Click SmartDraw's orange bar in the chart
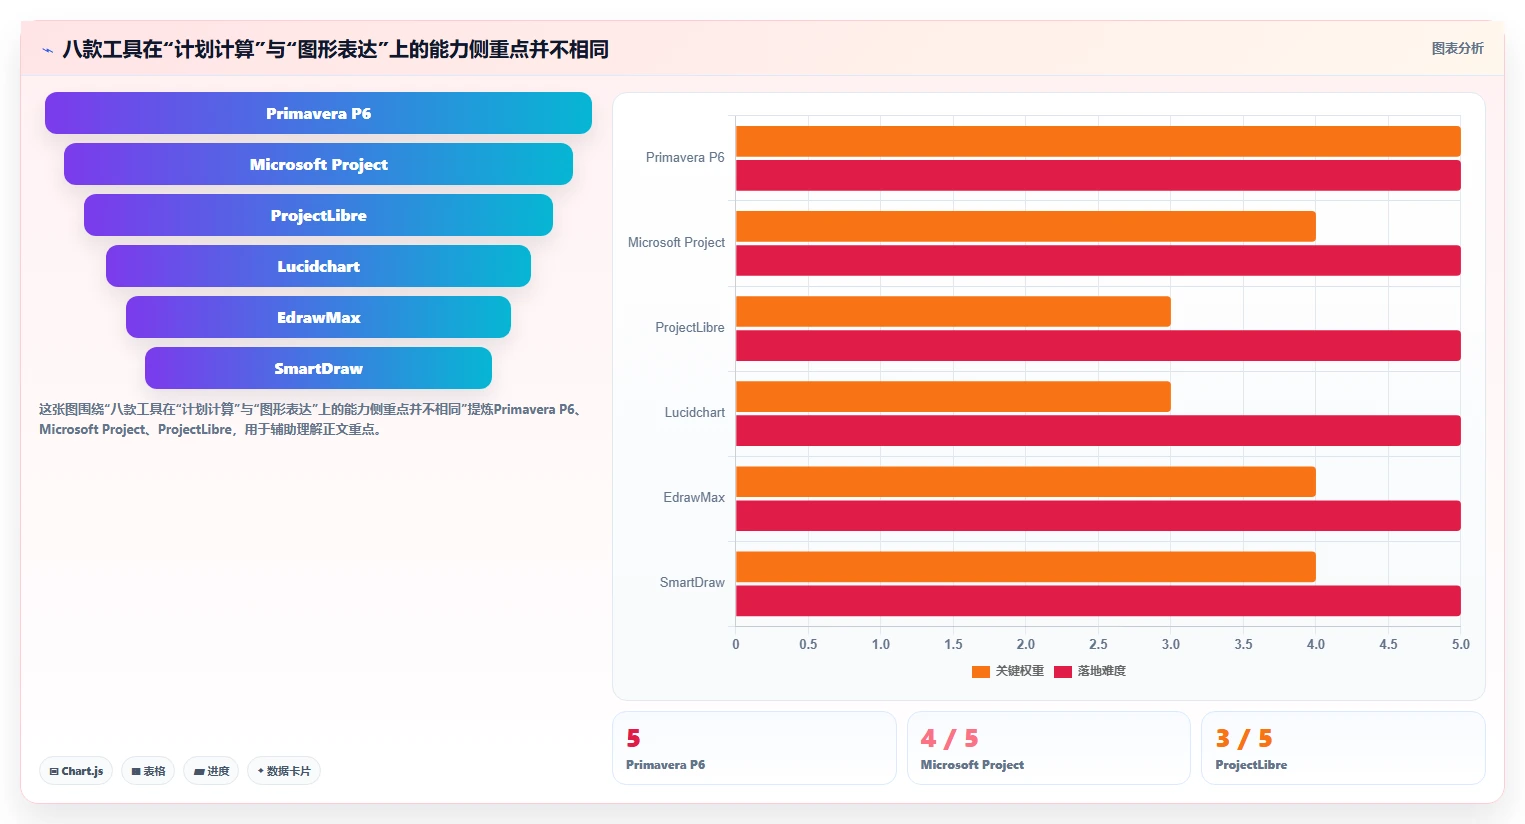 (1026, 566)
